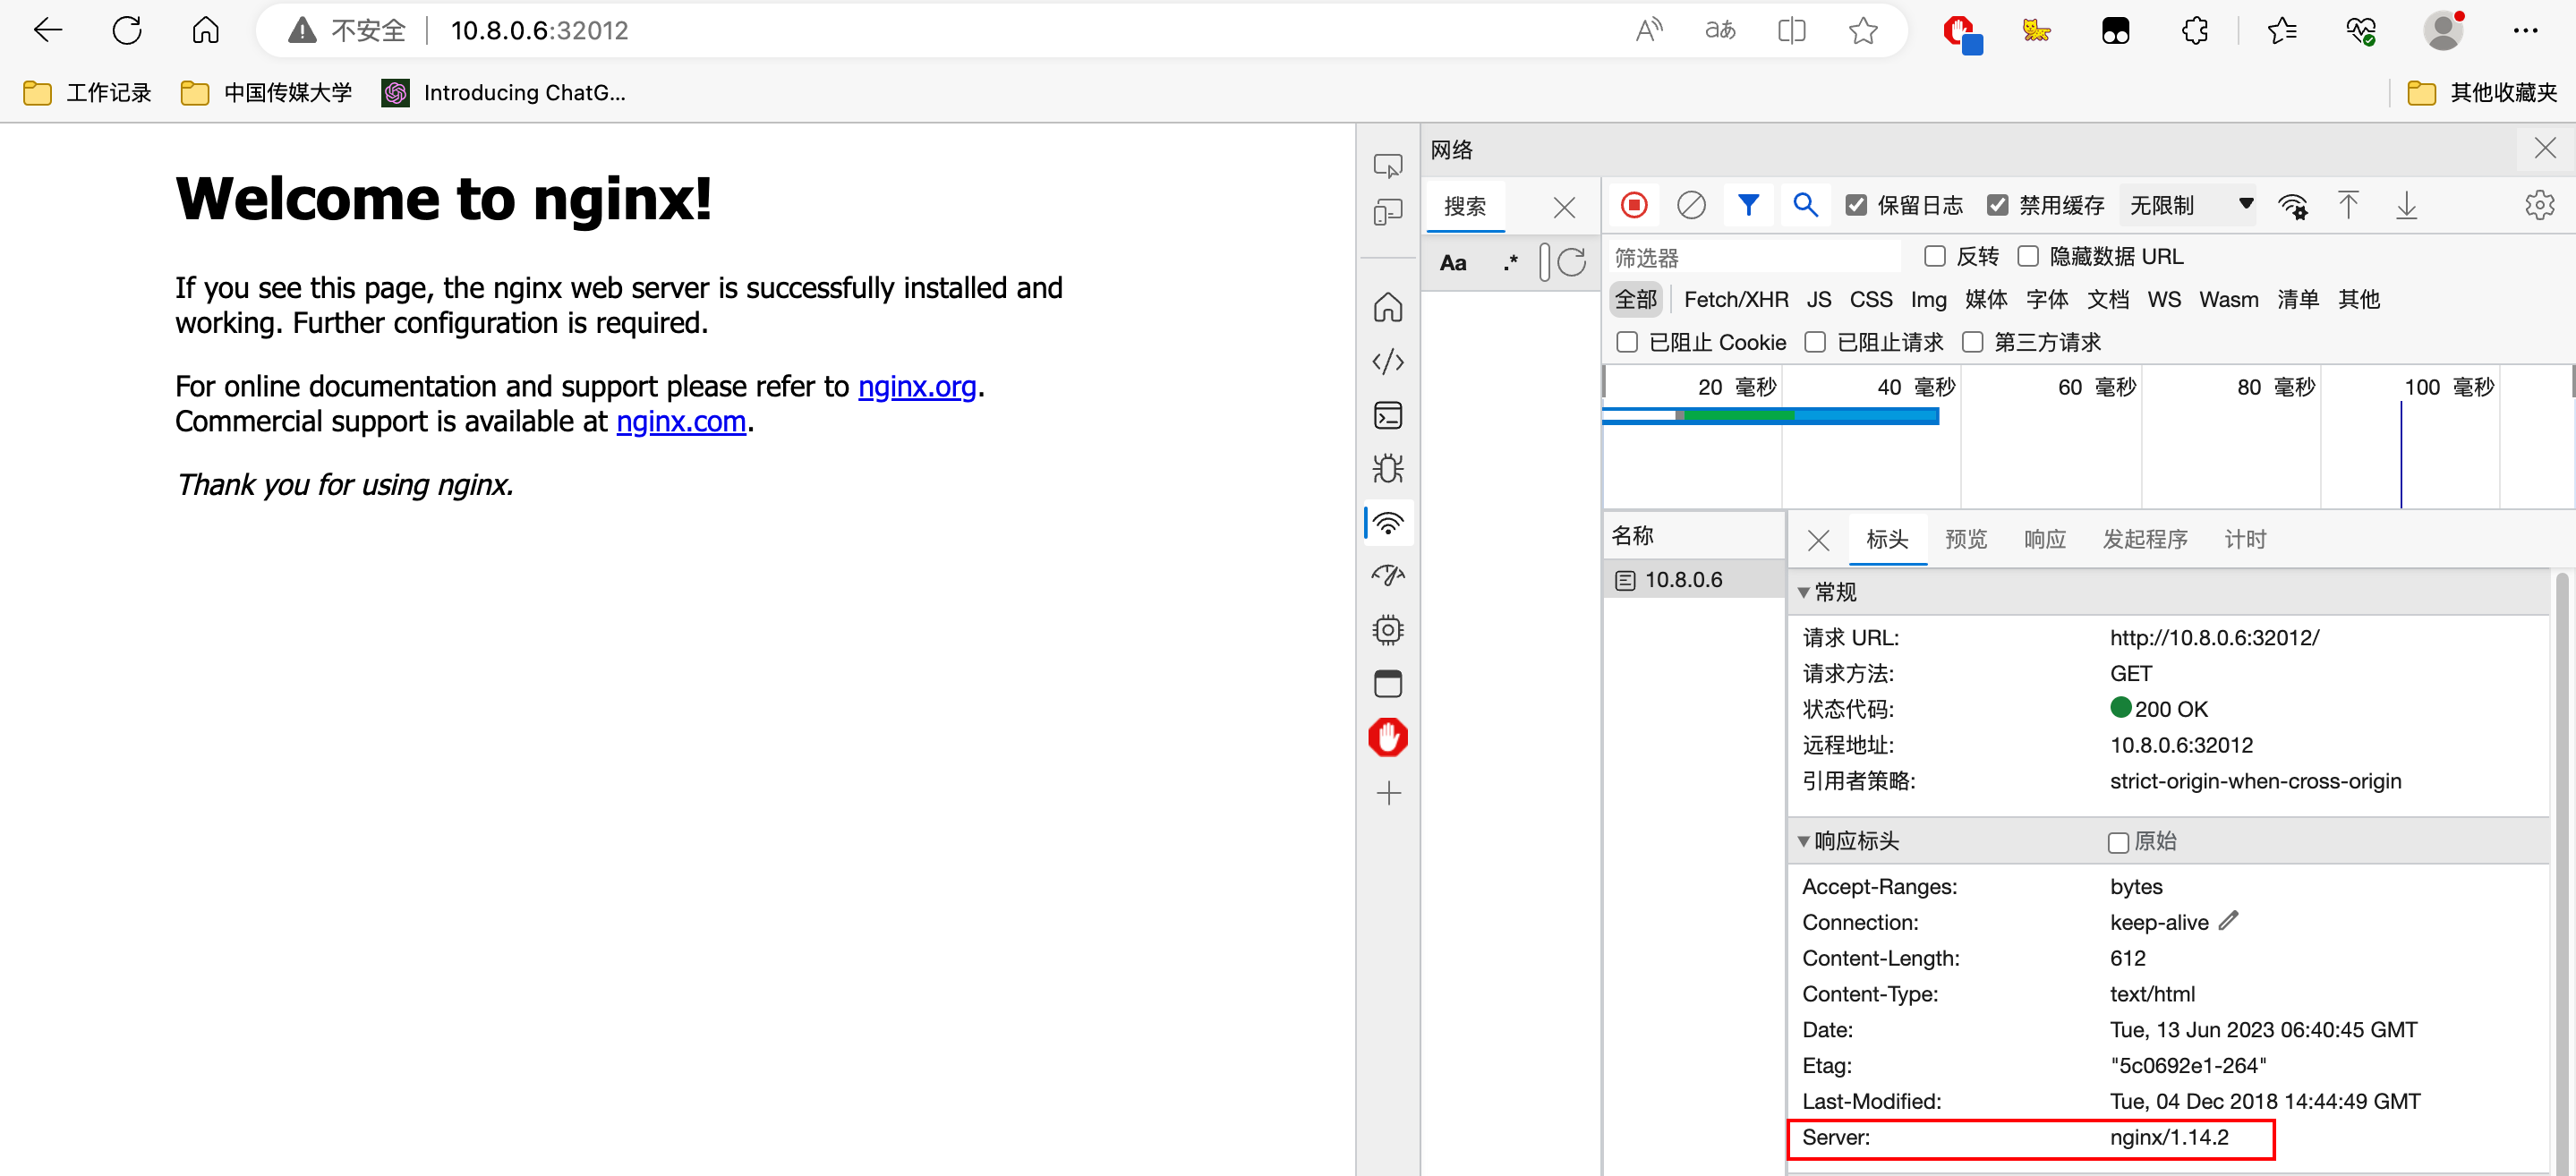Open the 中国传媒大学 bookmarks folder
The width and height of the screenshot is (2576, 1176).
pos(267,92)
